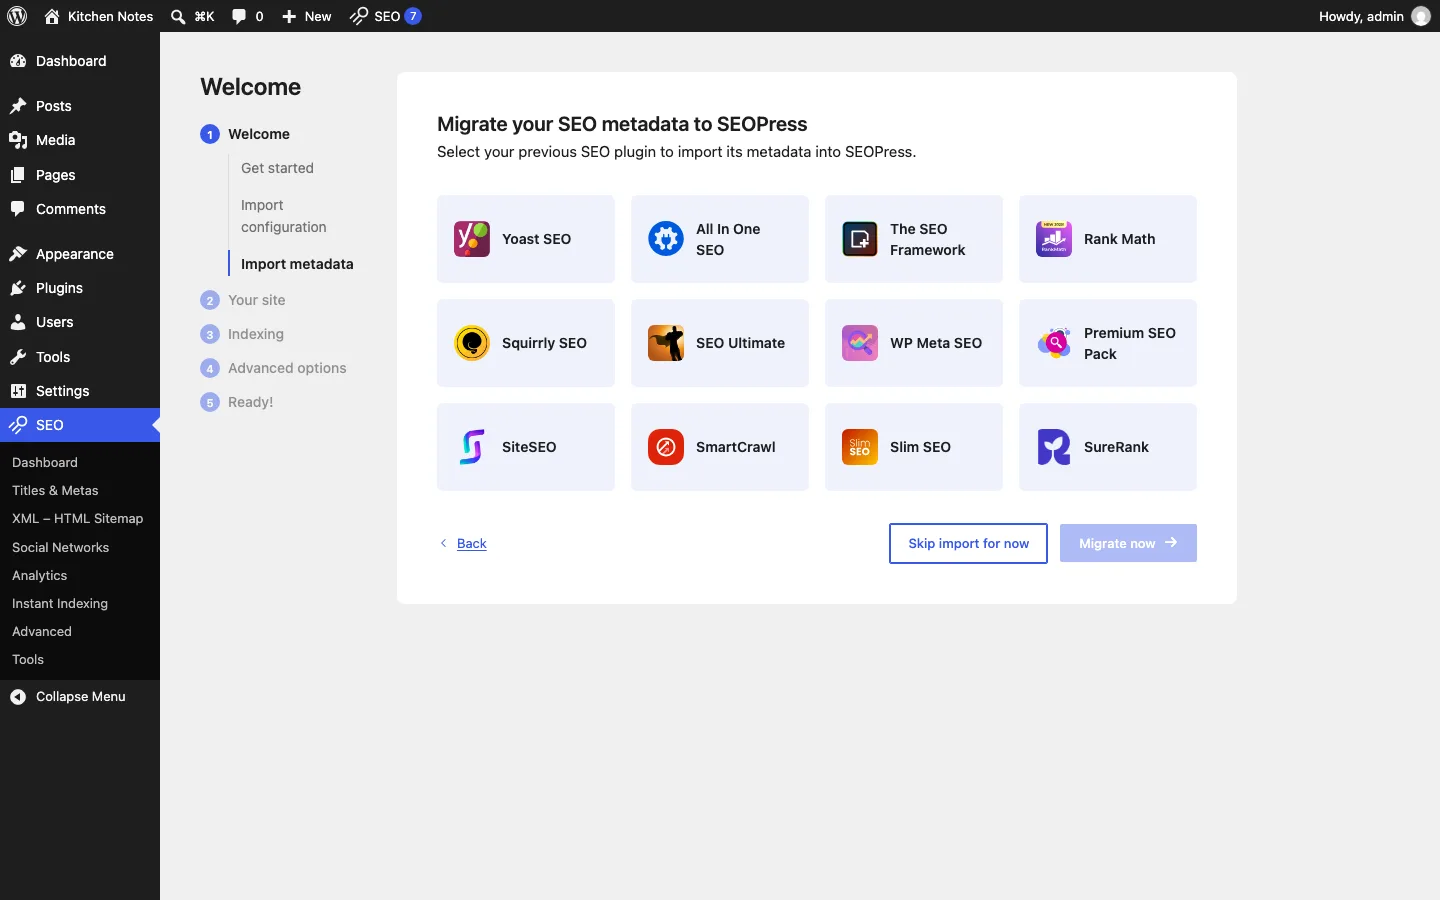1440x900 pixels.
Task: Open XML – HTML Sitemap submenu
Action: point(80,518)
